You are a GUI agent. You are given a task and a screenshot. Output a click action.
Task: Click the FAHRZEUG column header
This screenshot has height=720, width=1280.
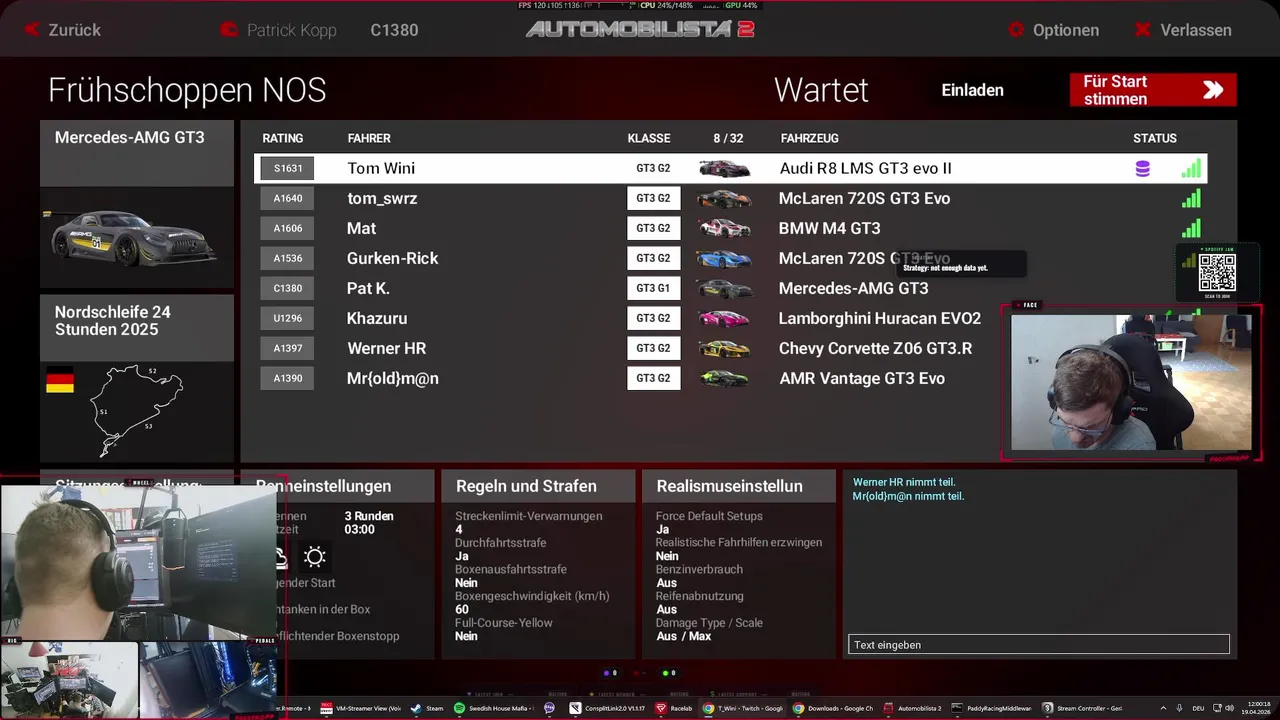point(810,138)
